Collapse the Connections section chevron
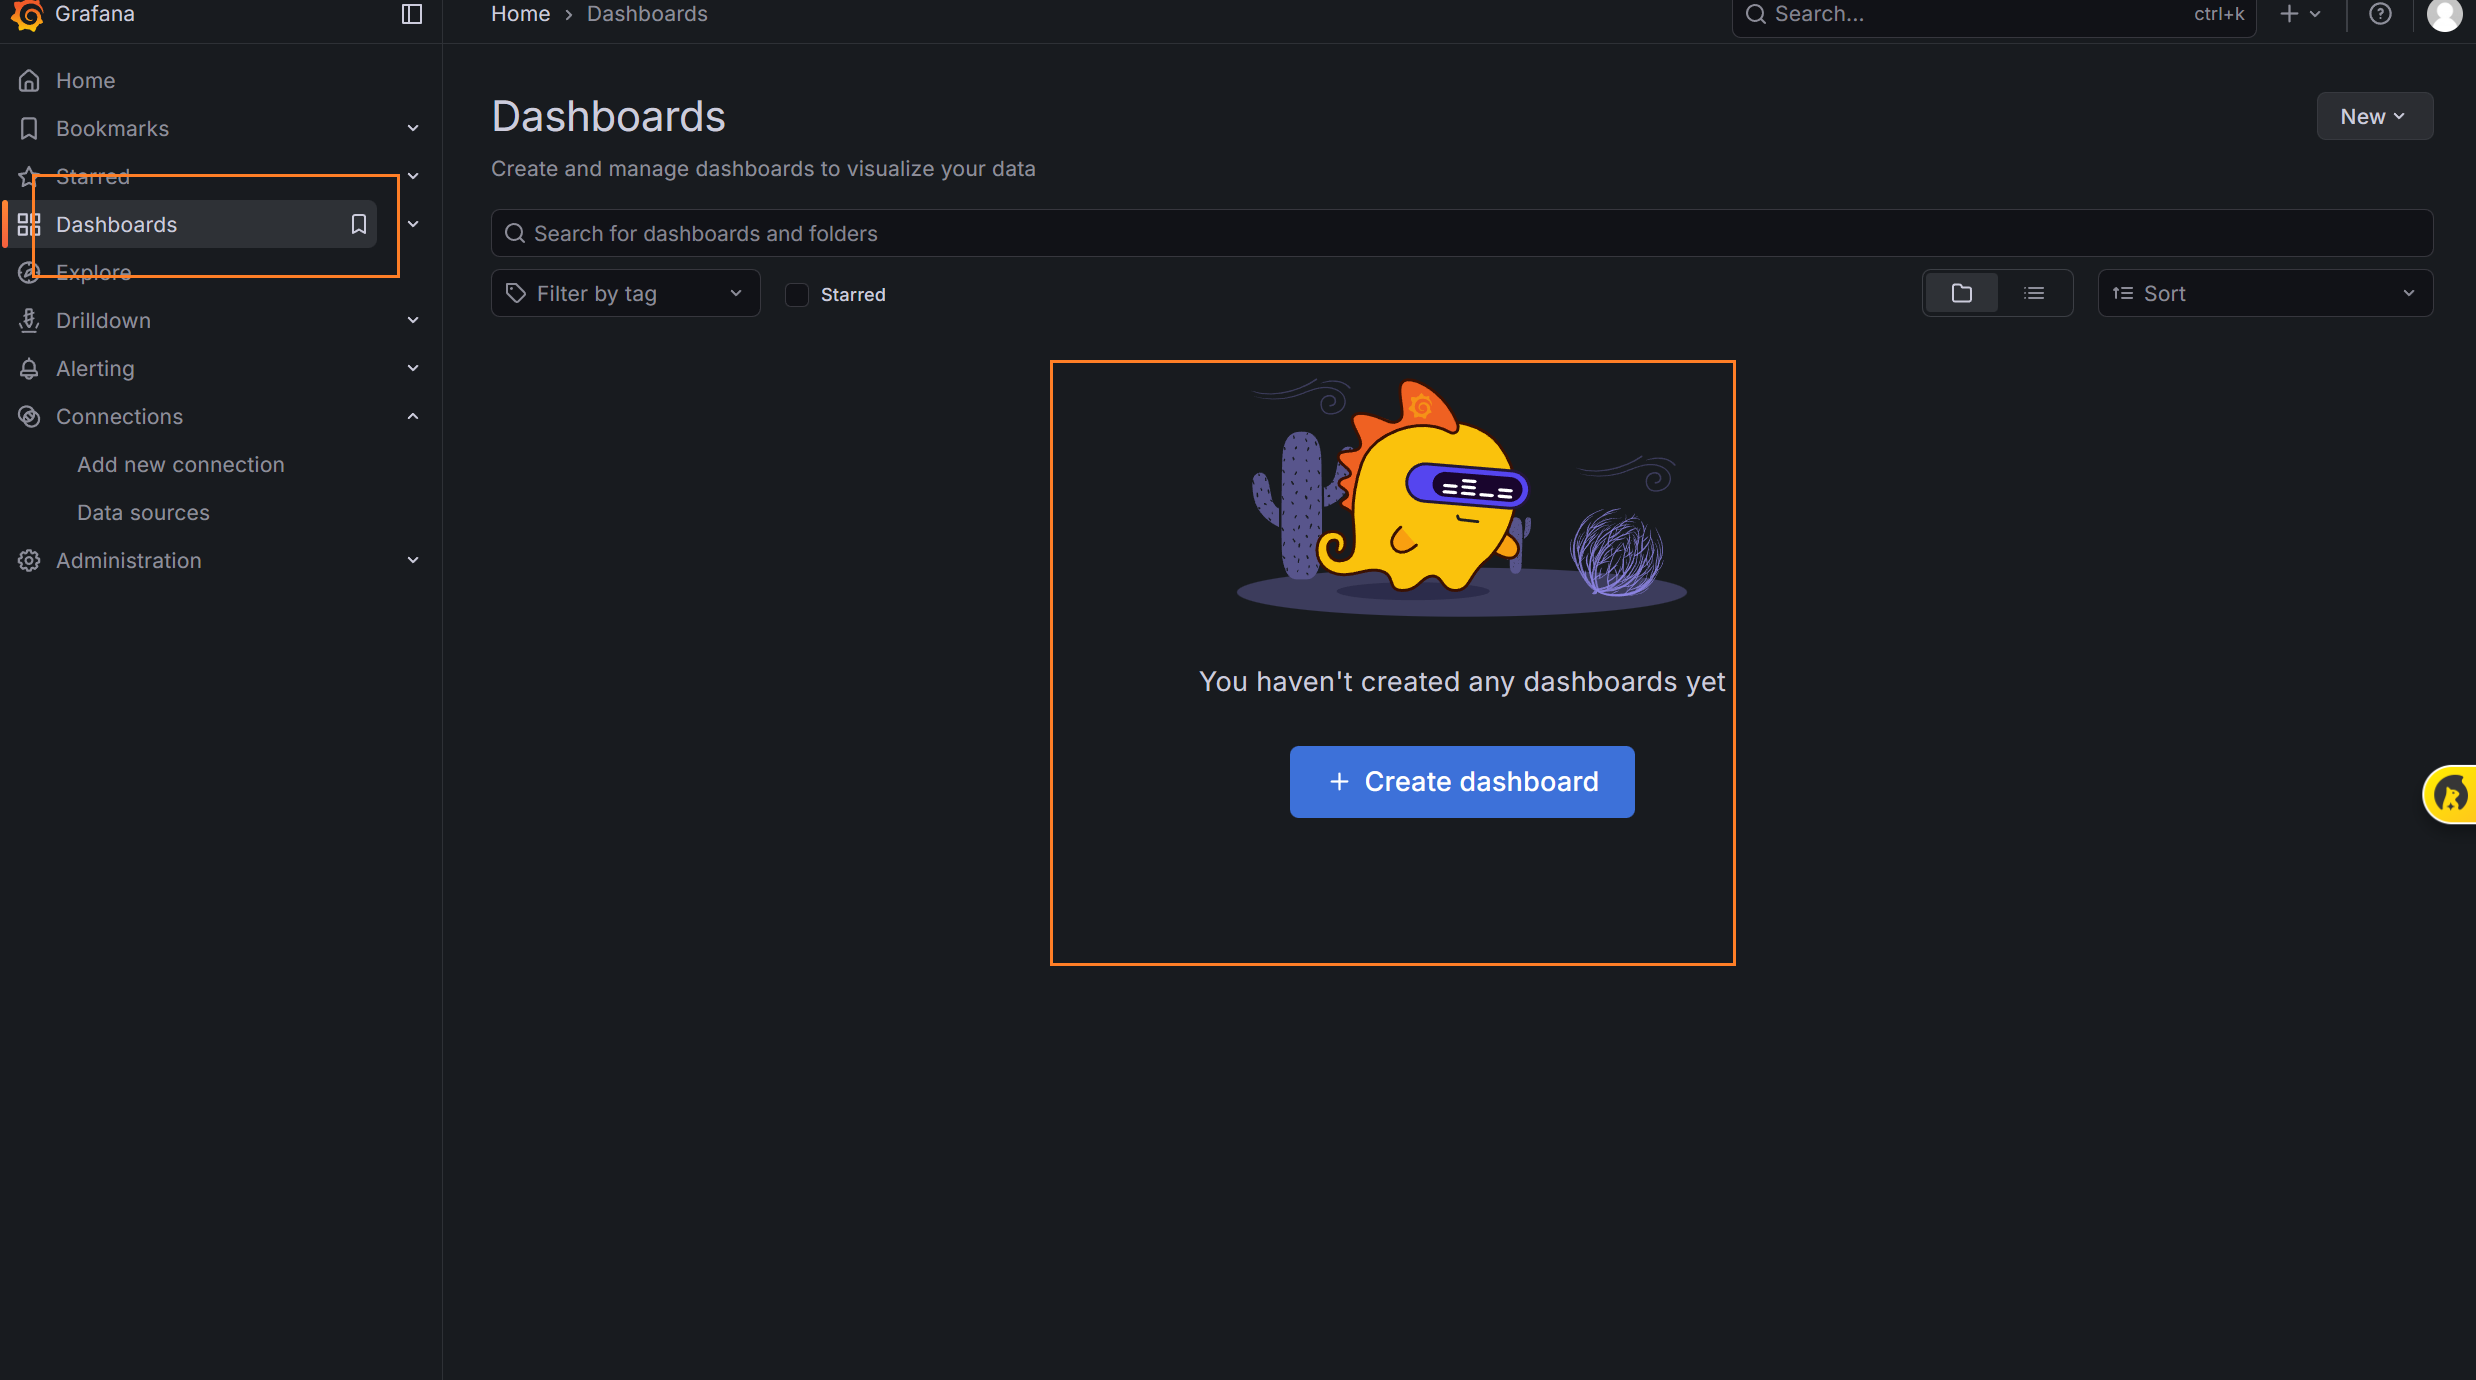This screenshot has width=2476, height=1380. 413,416
